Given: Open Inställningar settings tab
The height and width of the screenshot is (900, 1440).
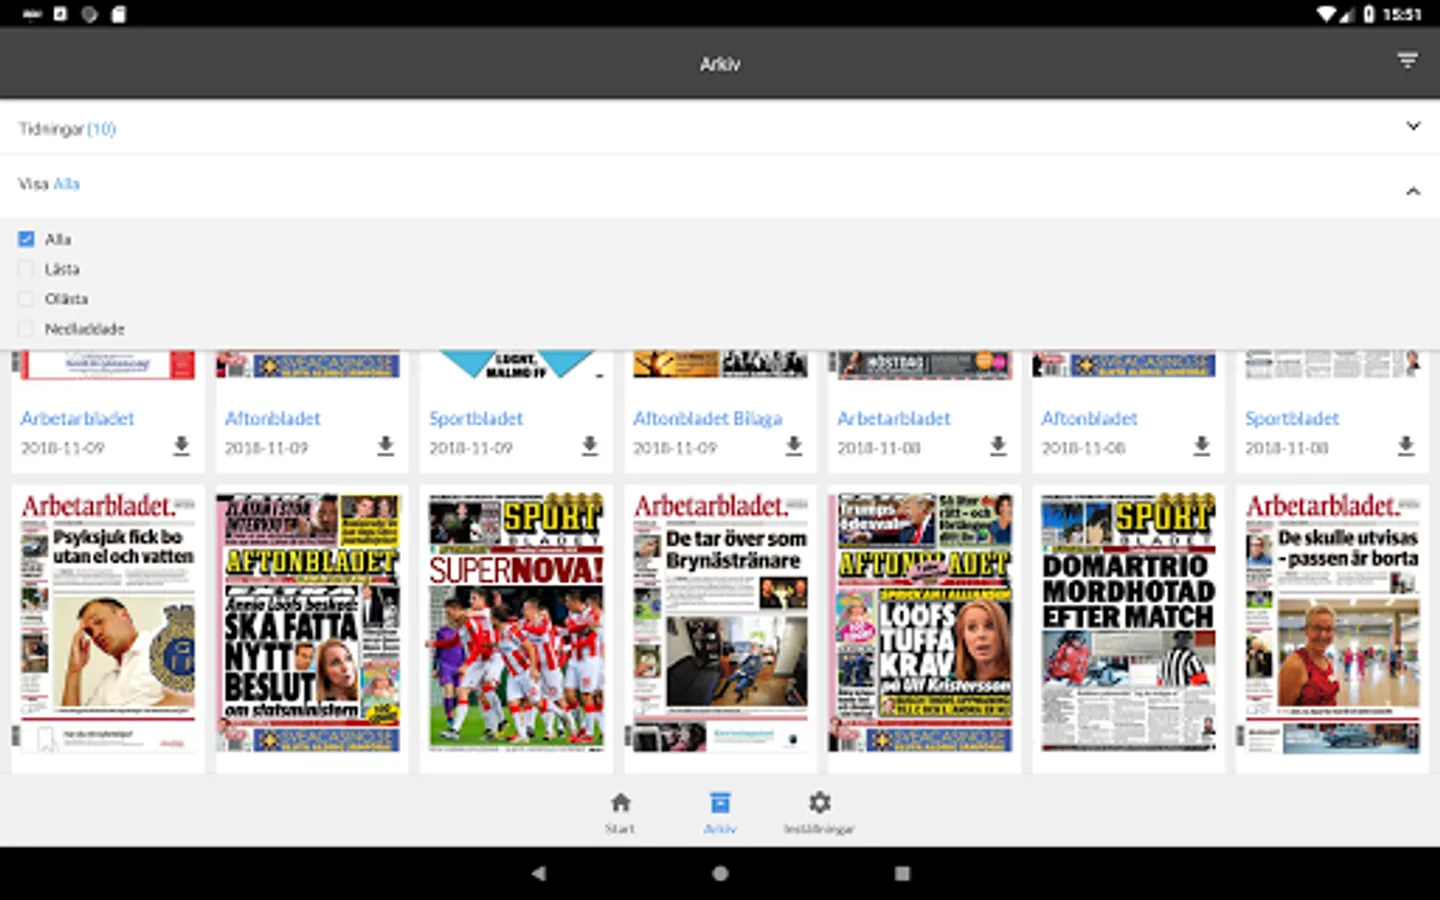Looking at the screenshot, I should pos(819,812).
